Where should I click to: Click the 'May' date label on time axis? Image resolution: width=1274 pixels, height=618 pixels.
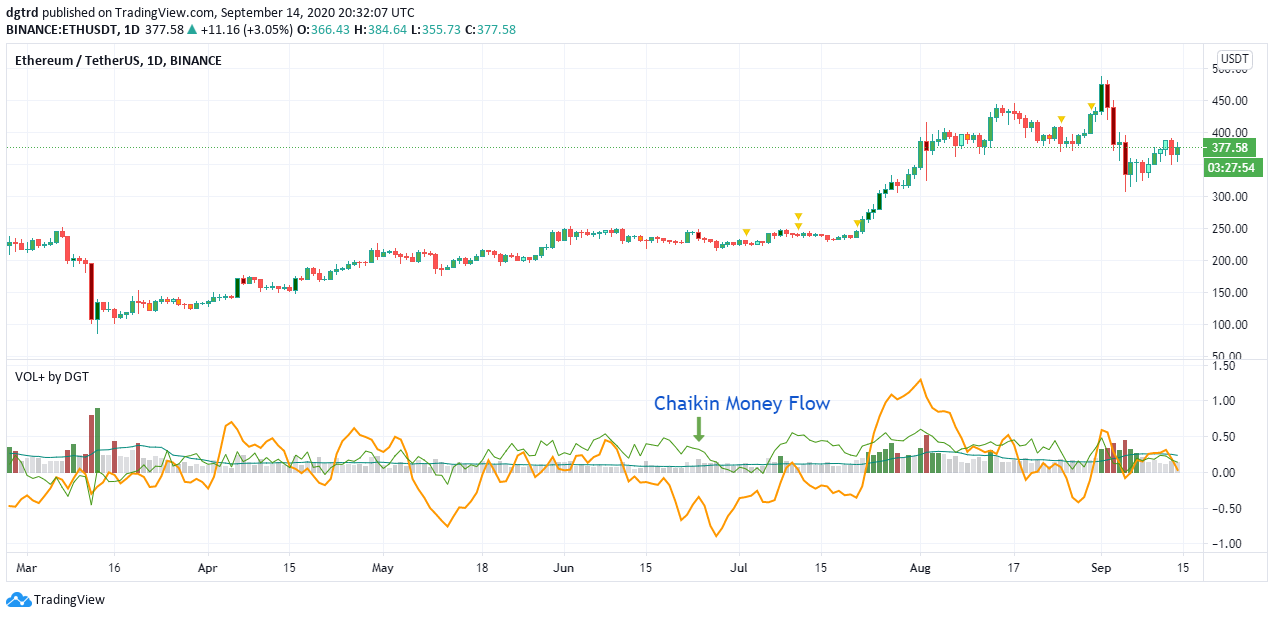(384, 566)
